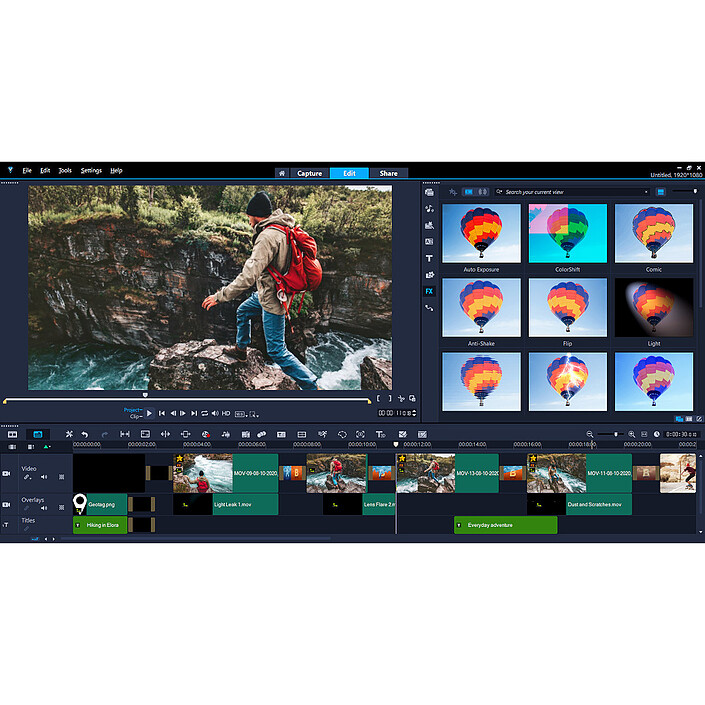Open the Edit menu
Screen dimensions: 705x705
point(45,171)
